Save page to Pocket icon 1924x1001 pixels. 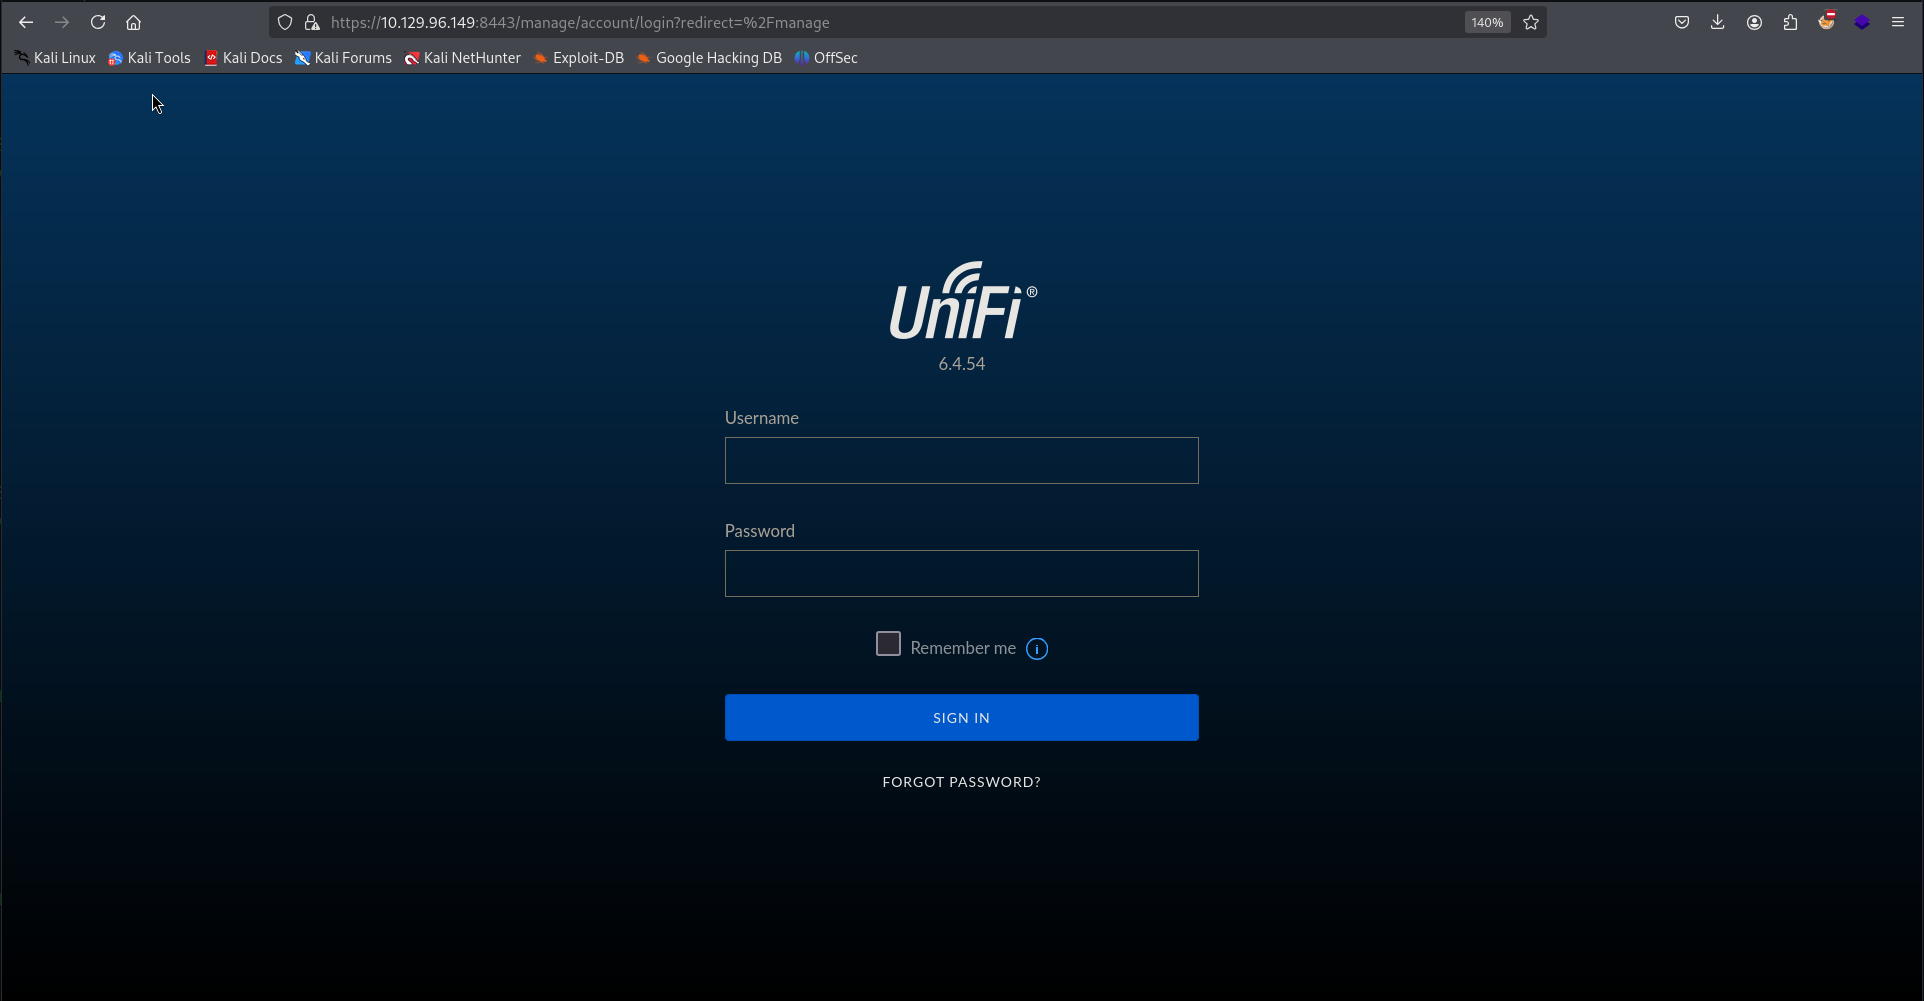[x=1682, y=22]
